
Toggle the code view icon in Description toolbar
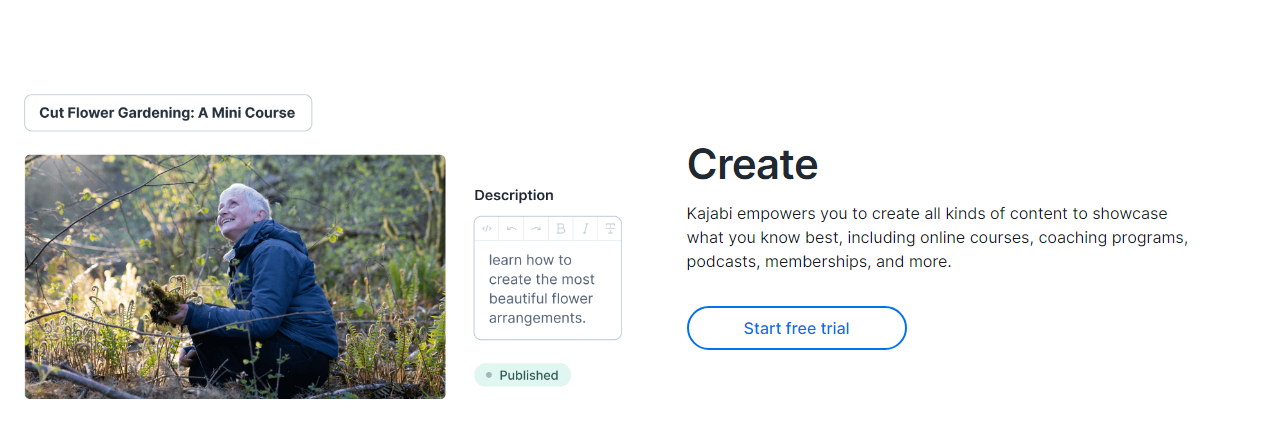[x=487, y=229]
